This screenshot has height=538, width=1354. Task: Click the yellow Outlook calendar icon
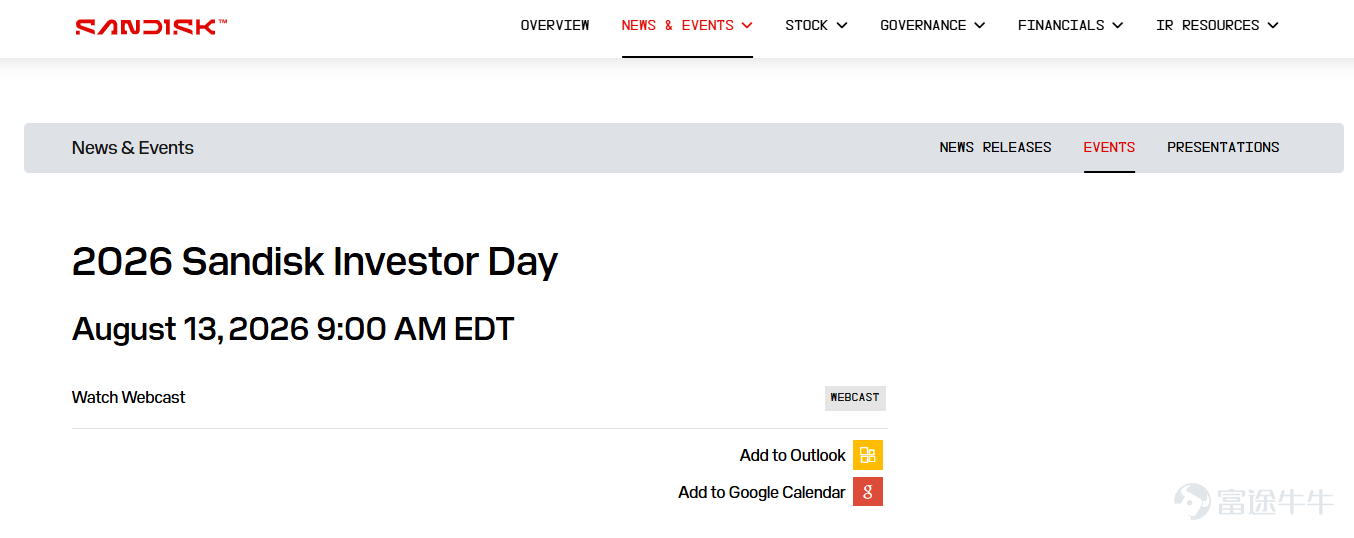(868, 455)
